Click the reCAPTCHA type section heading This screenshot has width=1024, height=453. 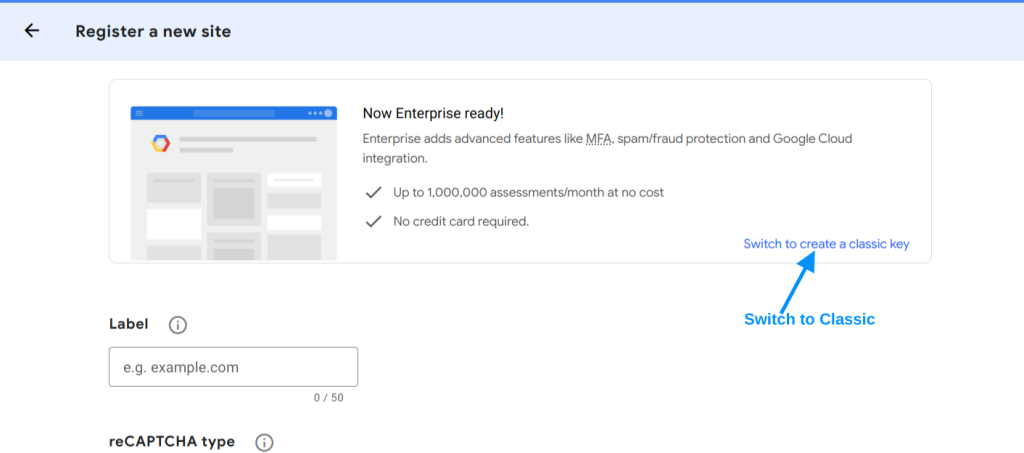(x=172, y=441)
